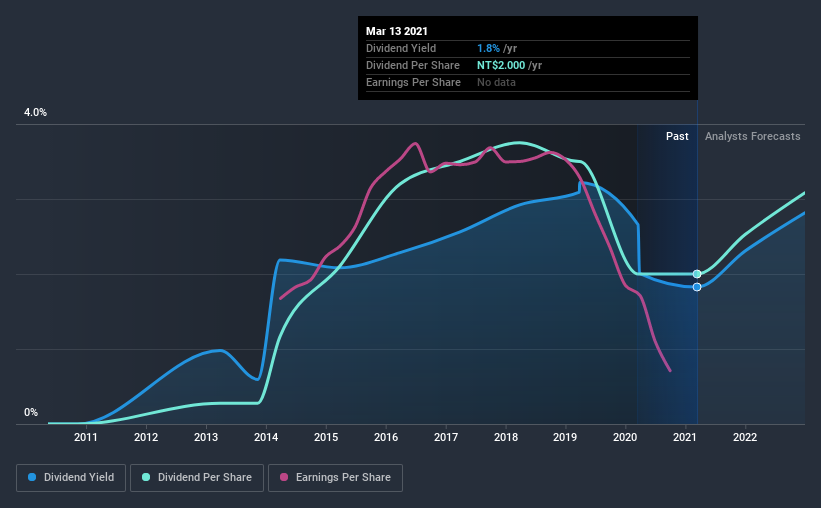Click the 2011 x-axis year label
The height and width of the screenshot is (508, 821).
pos(86,437)
